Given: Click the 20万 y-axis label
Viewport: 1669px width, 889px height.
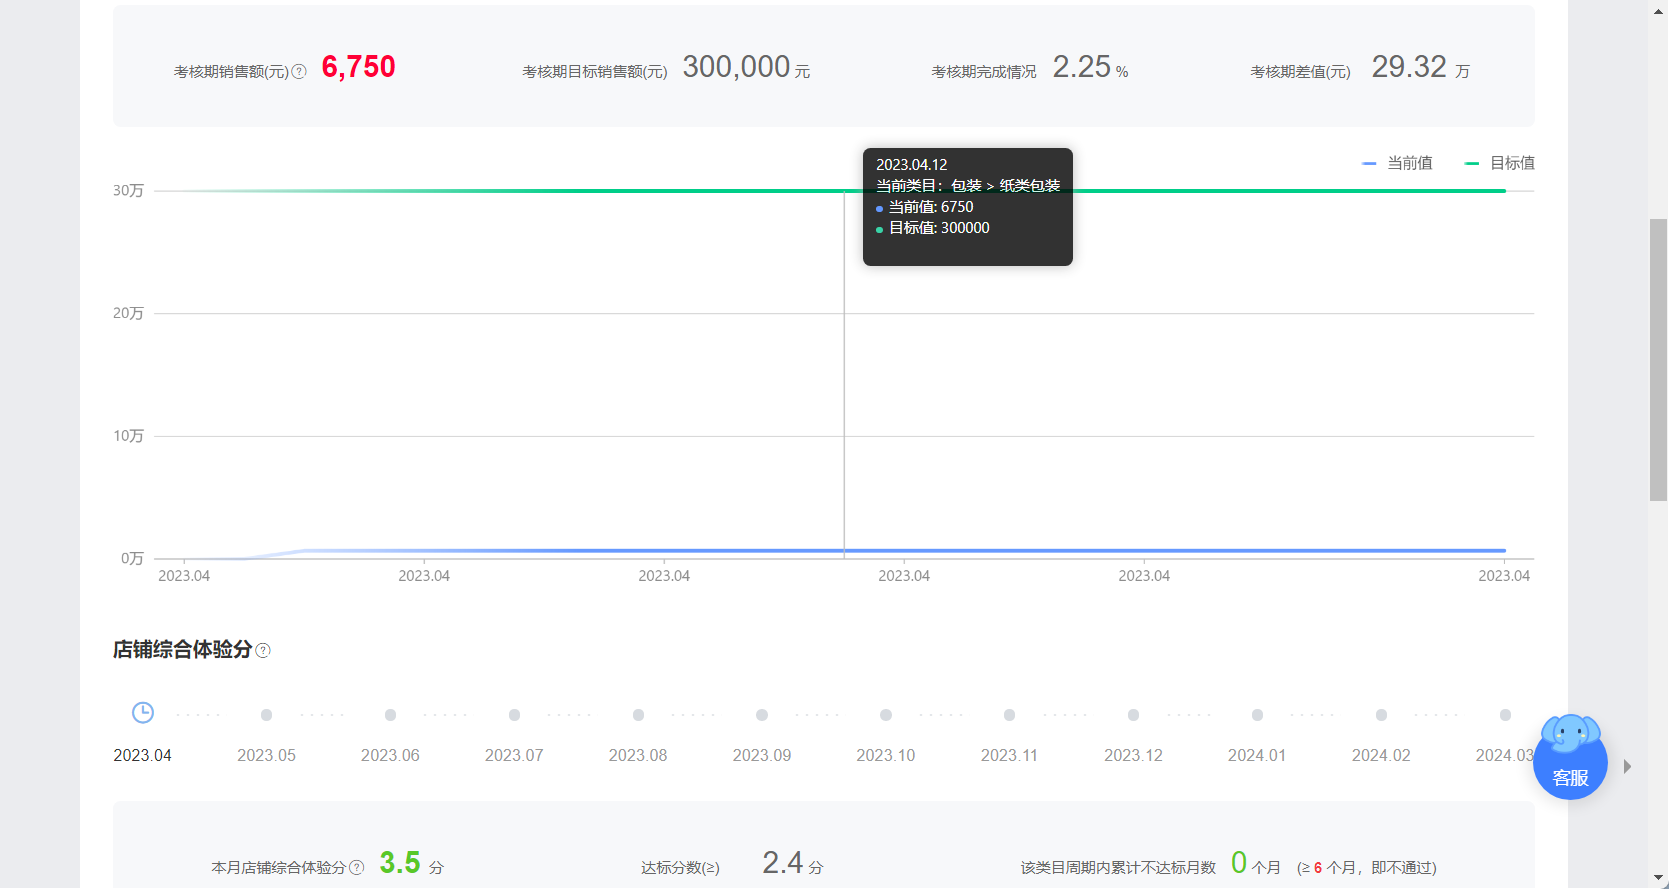Looking at the screenshot, I should point(128,313).
